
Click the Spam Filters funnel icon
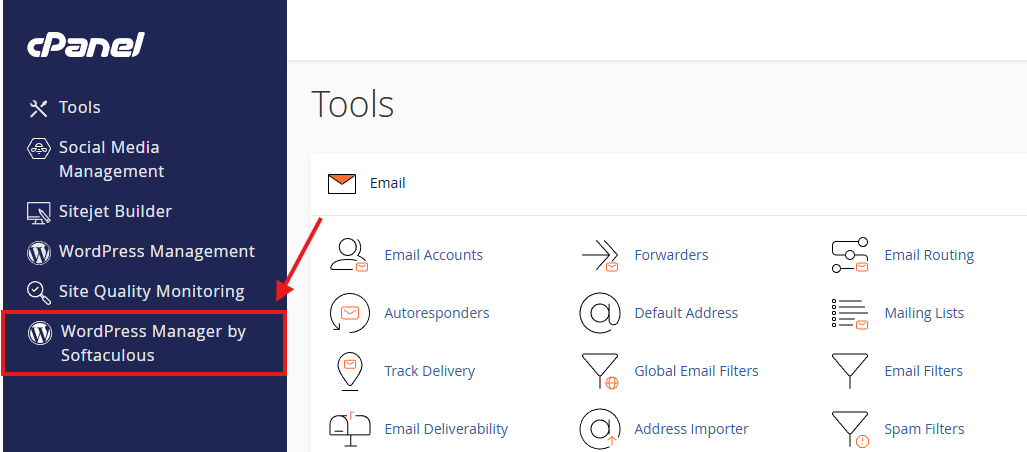pos(850,430)
